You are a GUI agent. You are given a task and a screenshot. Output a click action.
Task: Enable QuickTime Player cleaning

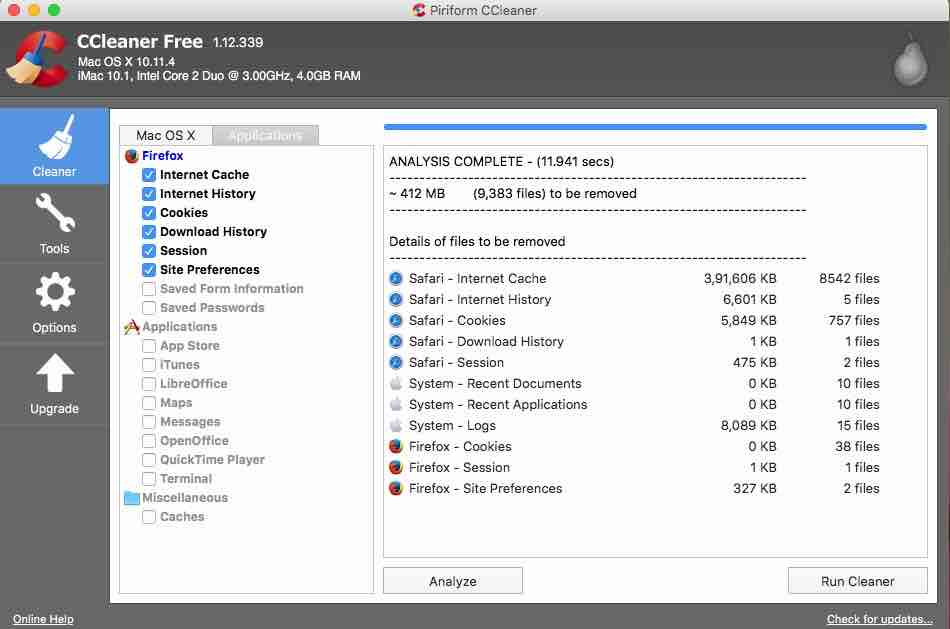click(x=148, y=460)
